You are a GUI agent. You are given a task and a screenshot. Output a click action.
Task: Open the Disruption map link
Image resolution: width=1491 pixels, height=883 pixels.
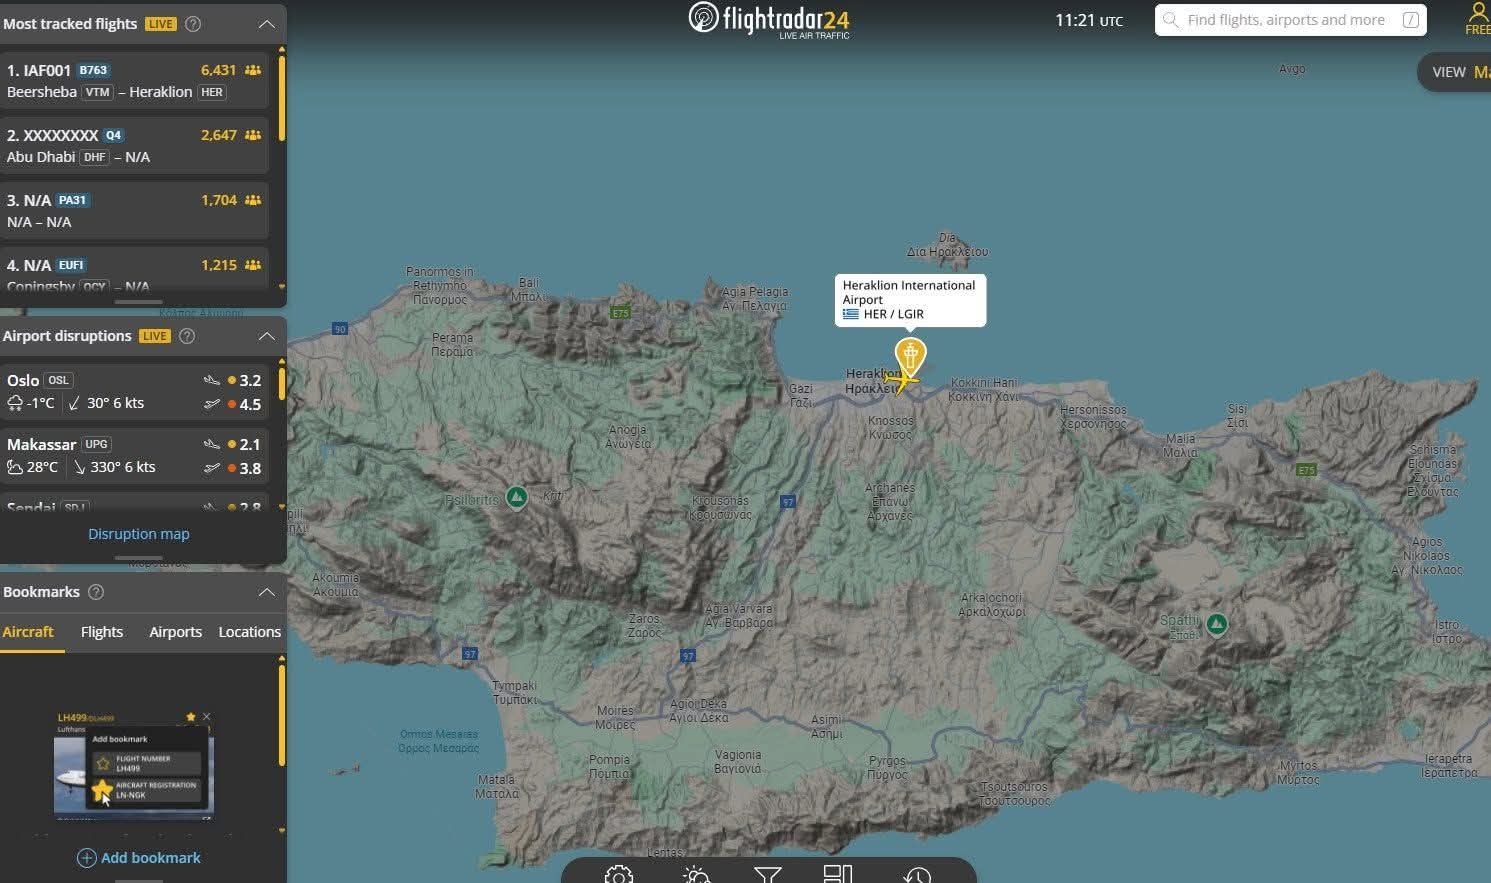tap(139, 534)
